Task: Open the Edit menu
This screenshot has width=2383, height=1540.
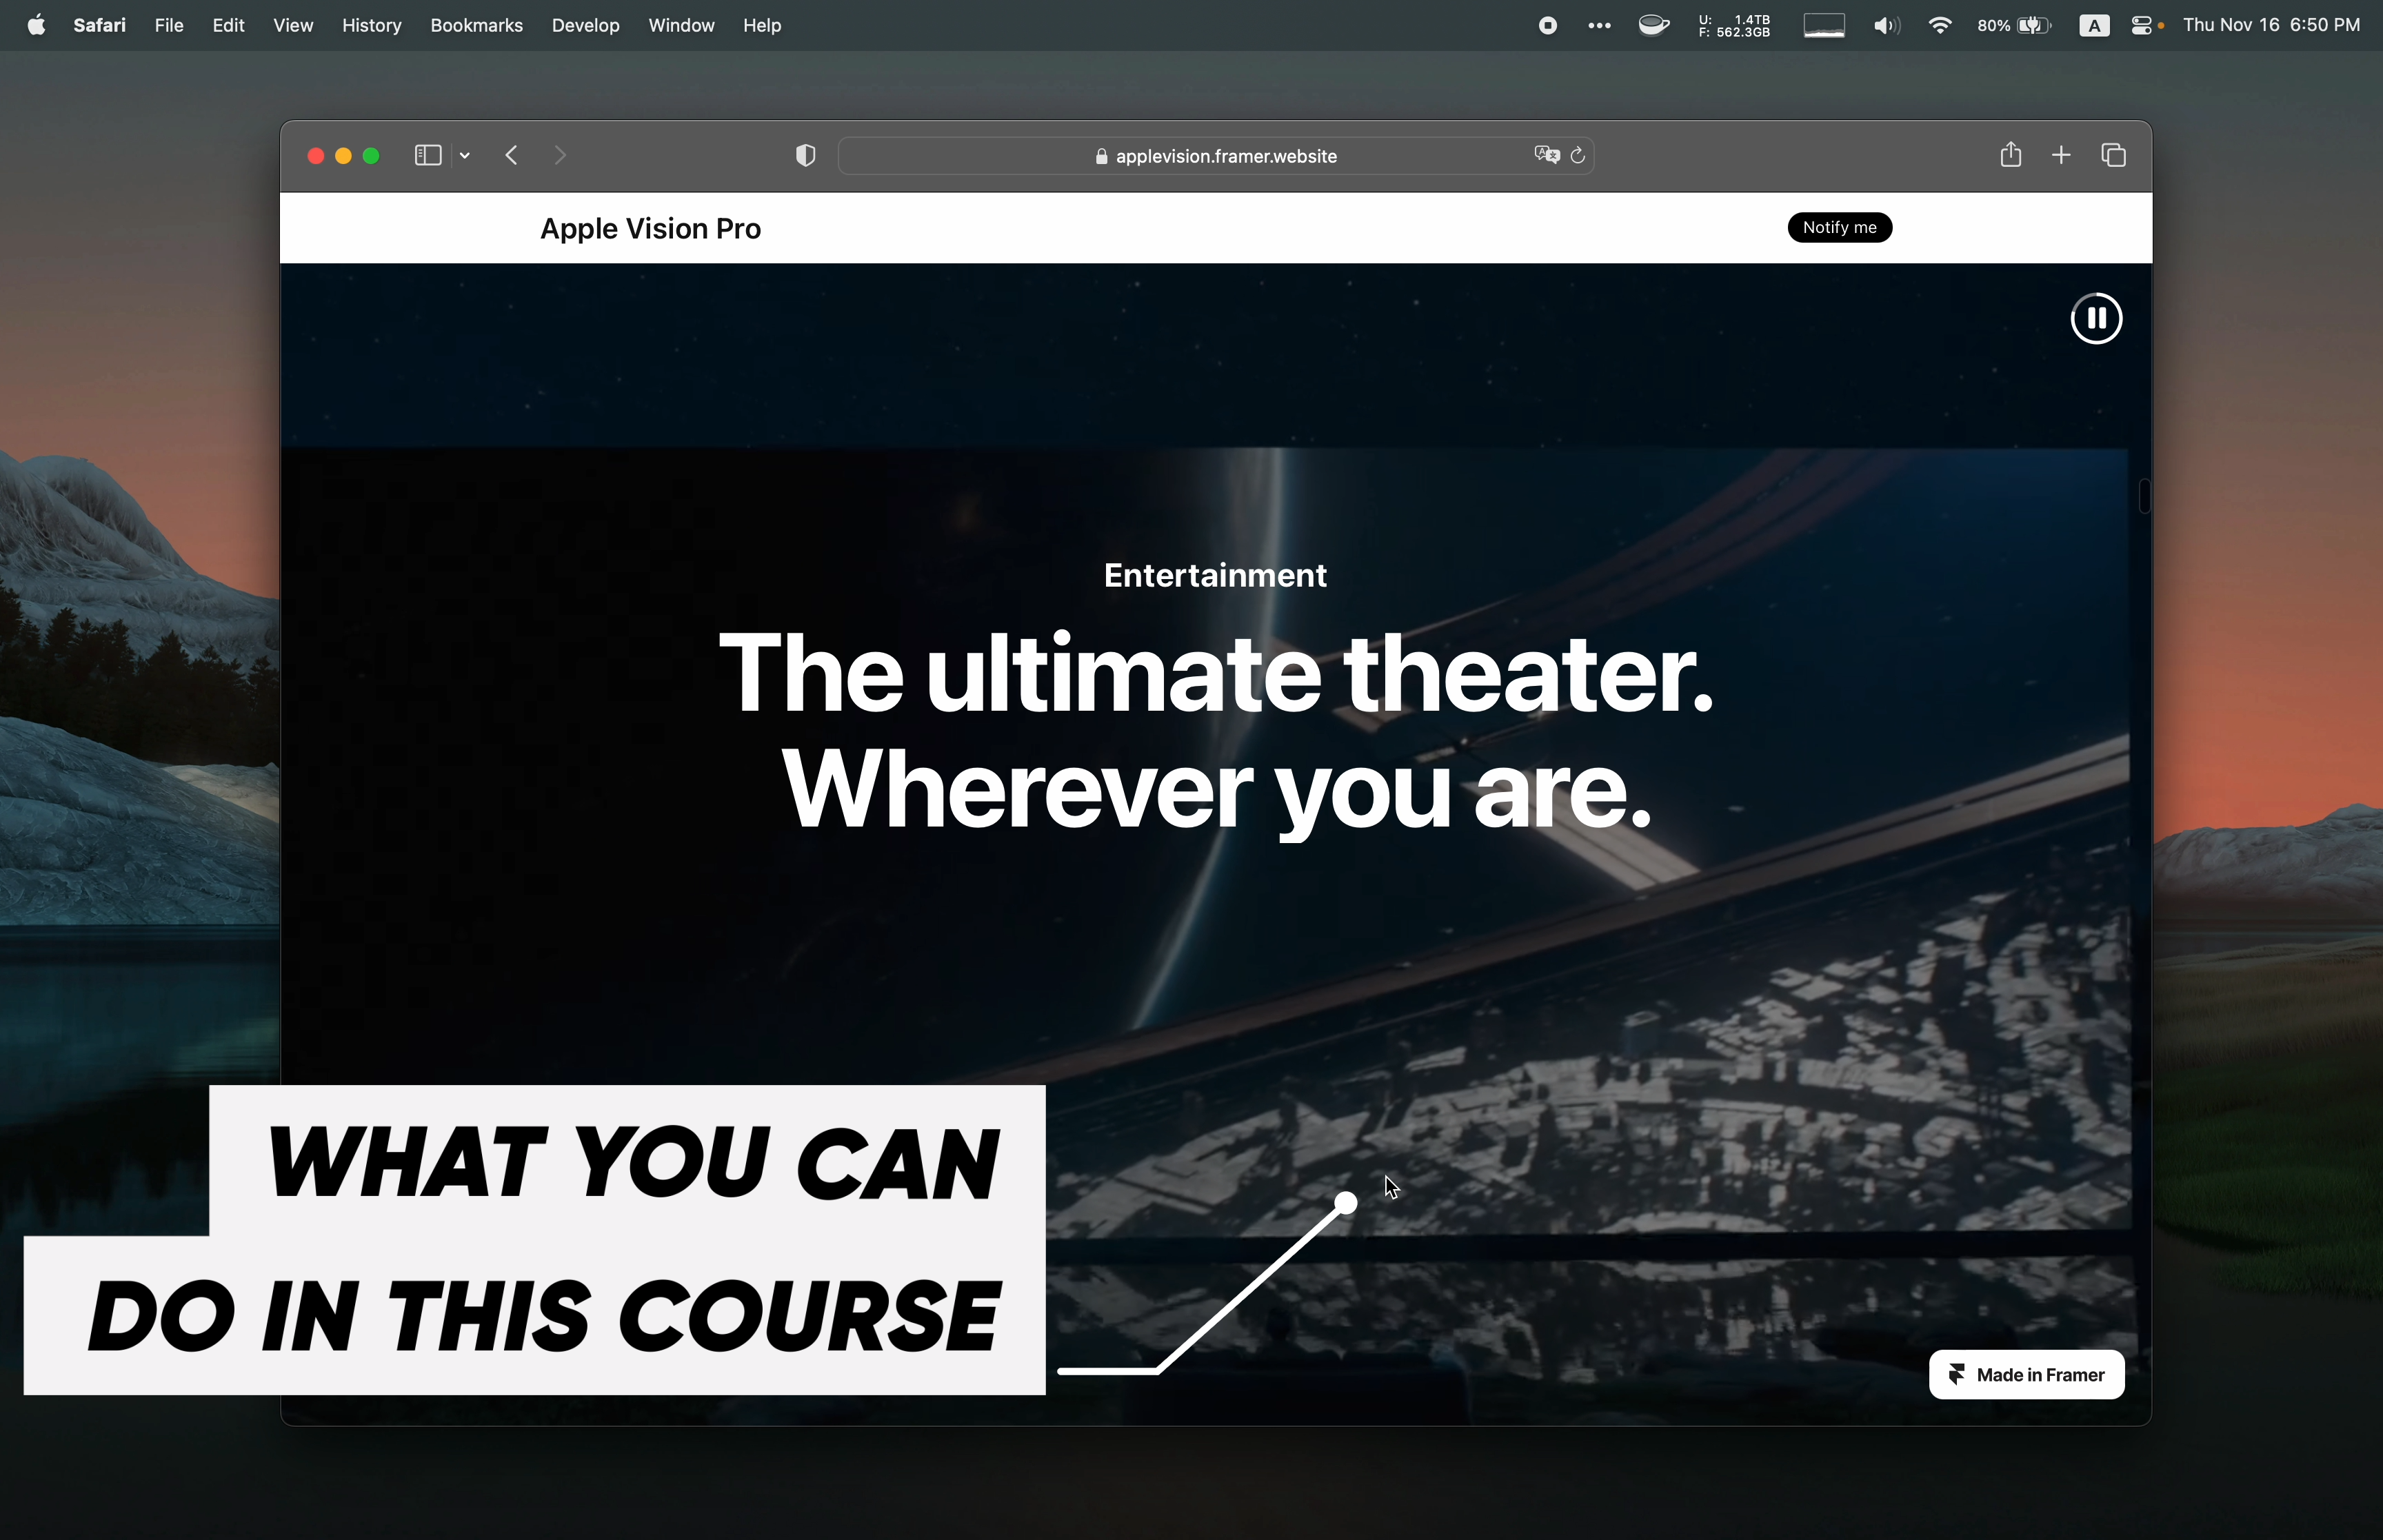Action: 228,25
